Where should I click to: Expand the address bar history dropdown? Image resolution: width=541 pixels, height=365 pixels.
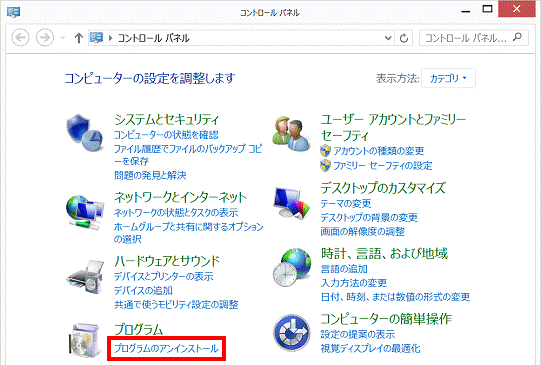[x=388, y=38]
